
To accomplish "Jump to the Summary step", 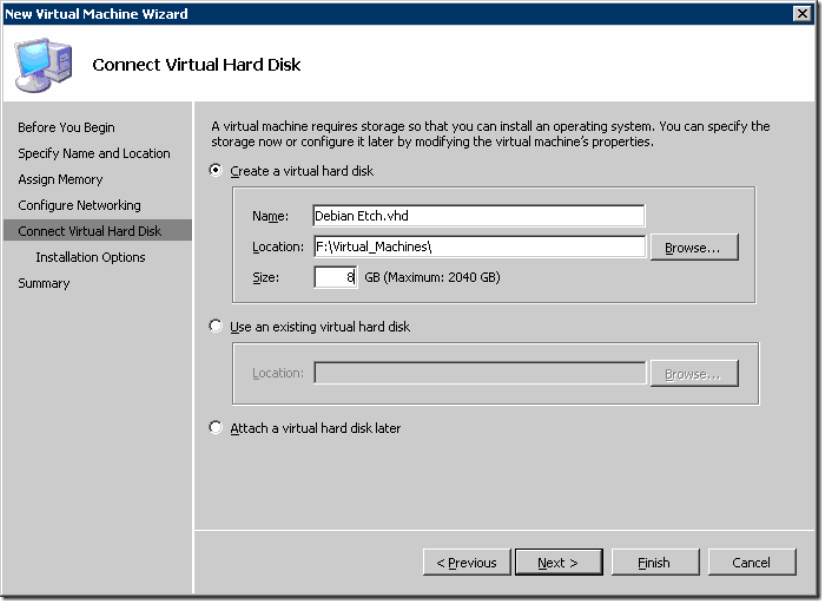I will pyautogui.click(x=44, y=283).
